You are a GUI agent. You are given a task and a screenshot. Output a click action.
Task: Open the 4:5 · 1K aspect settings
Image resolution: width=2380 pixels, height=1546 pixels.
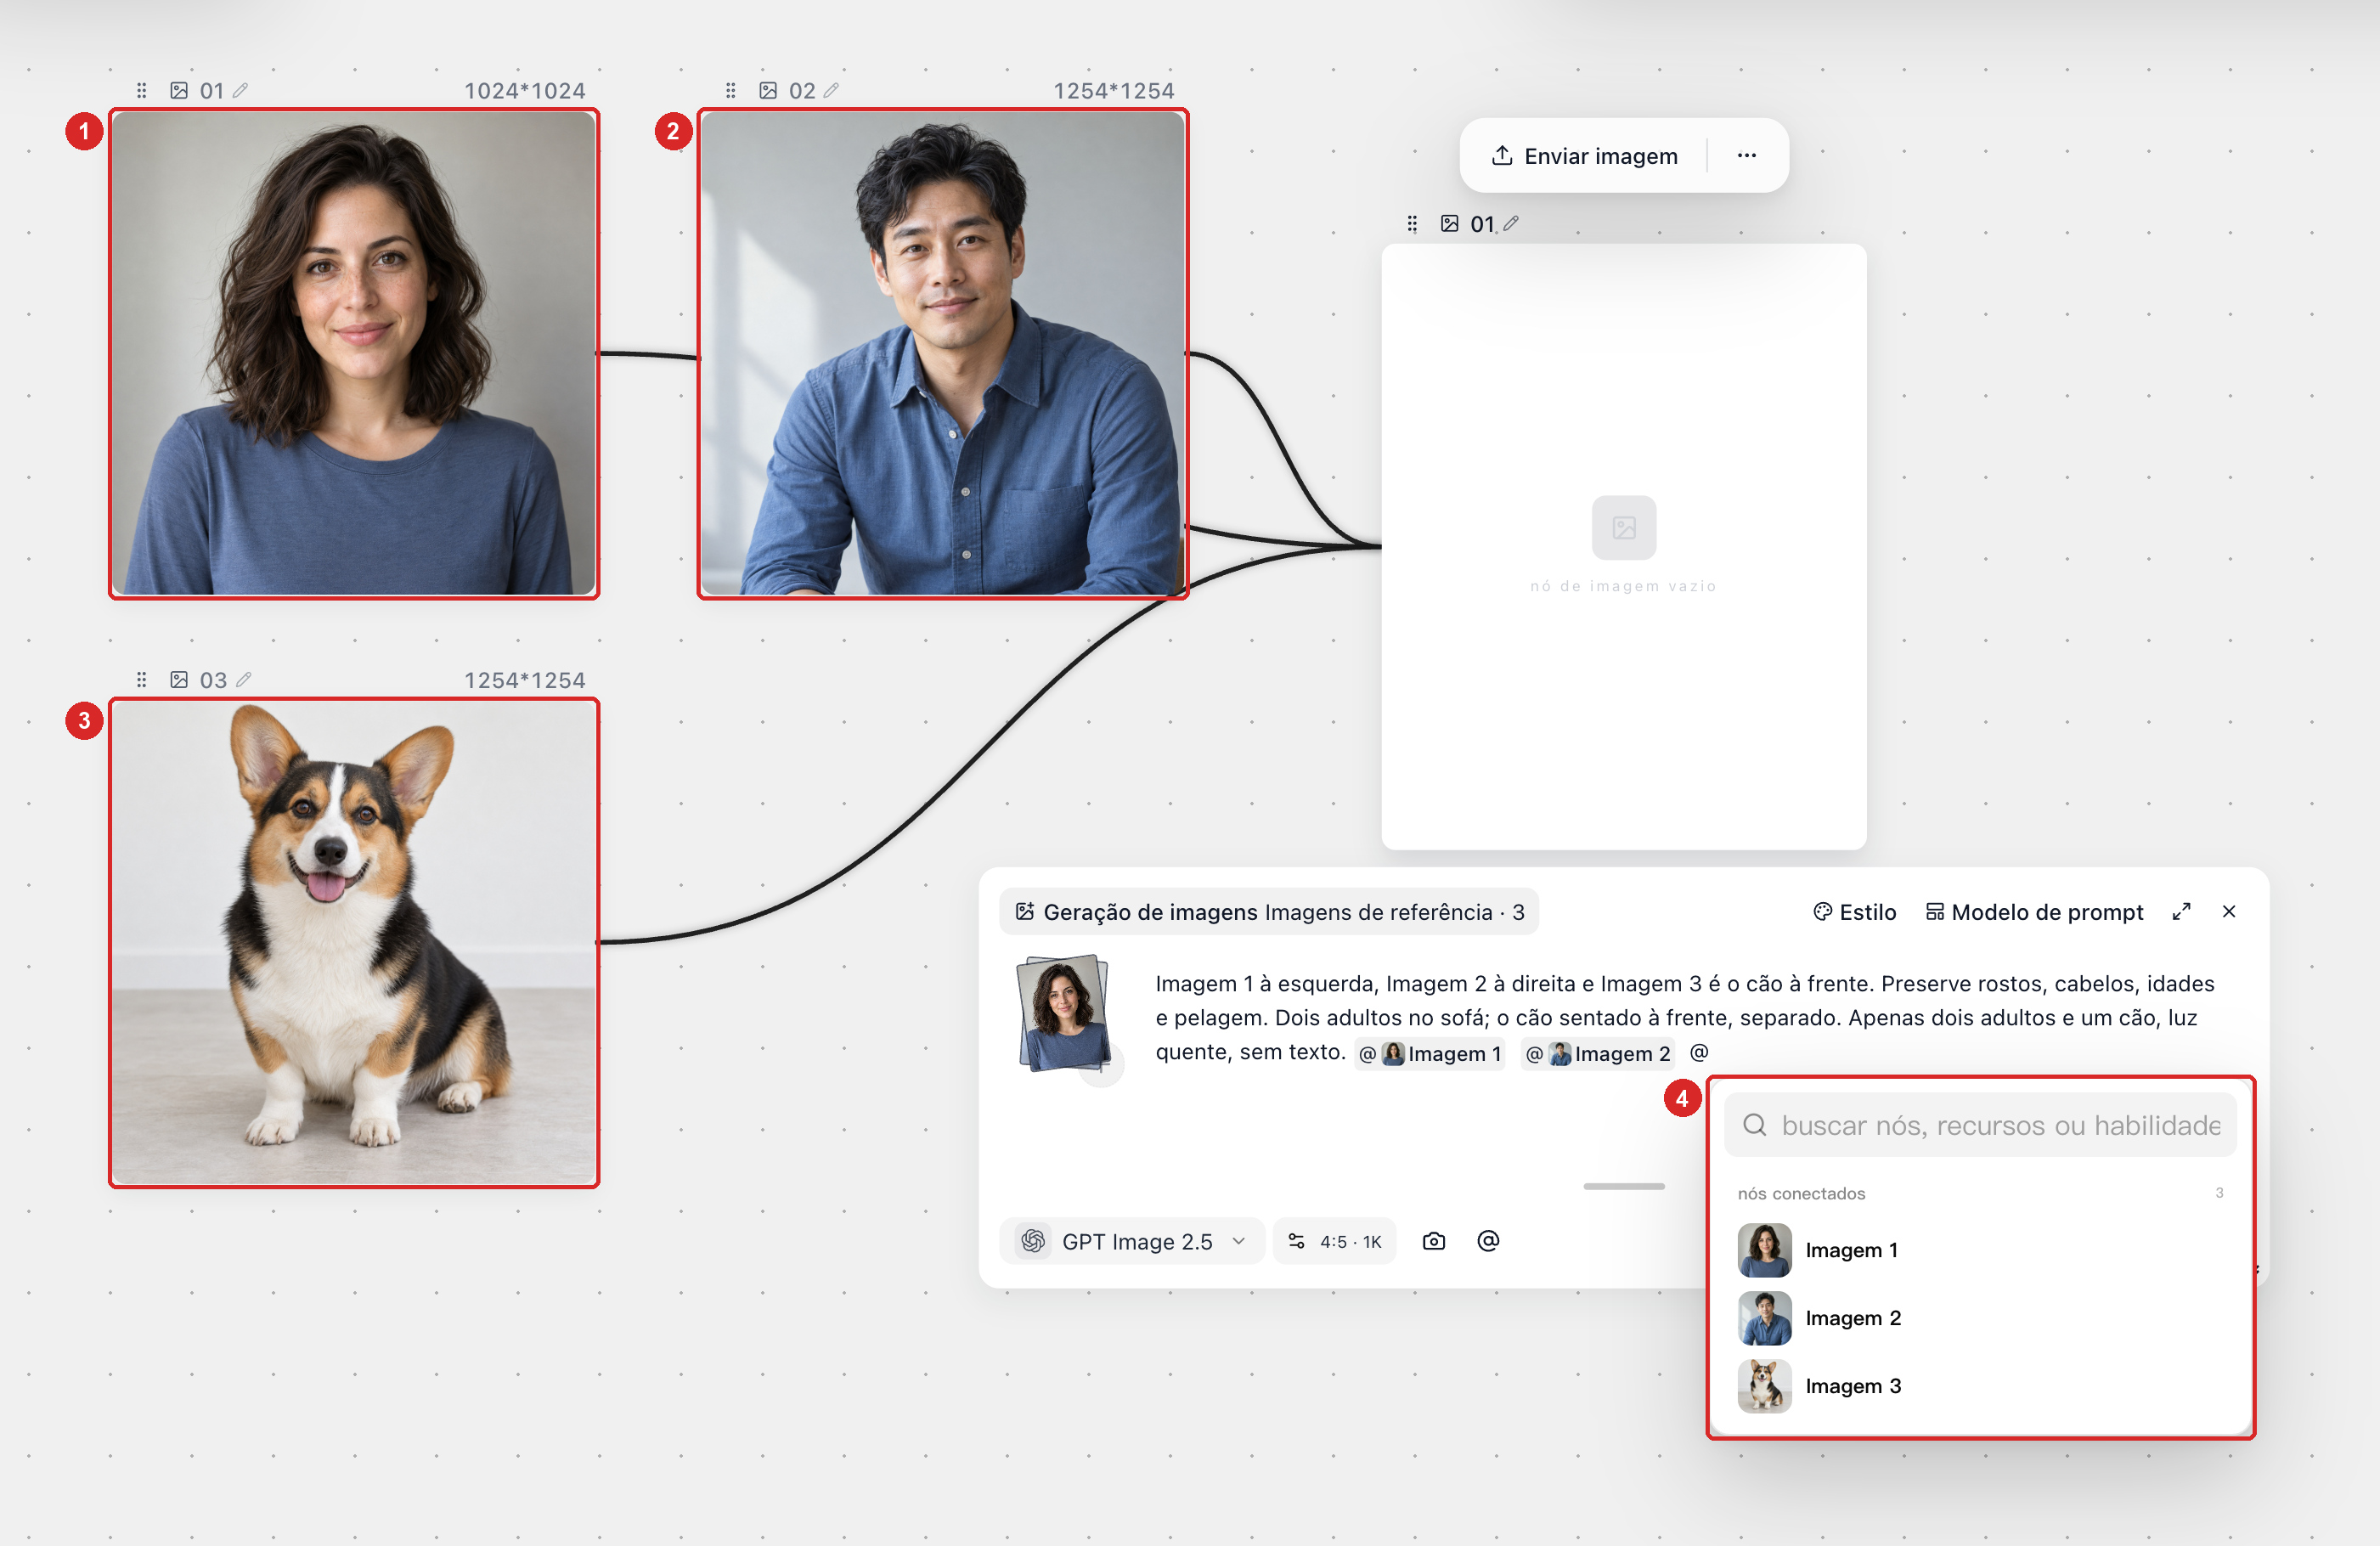[x=1334, y=1241]
